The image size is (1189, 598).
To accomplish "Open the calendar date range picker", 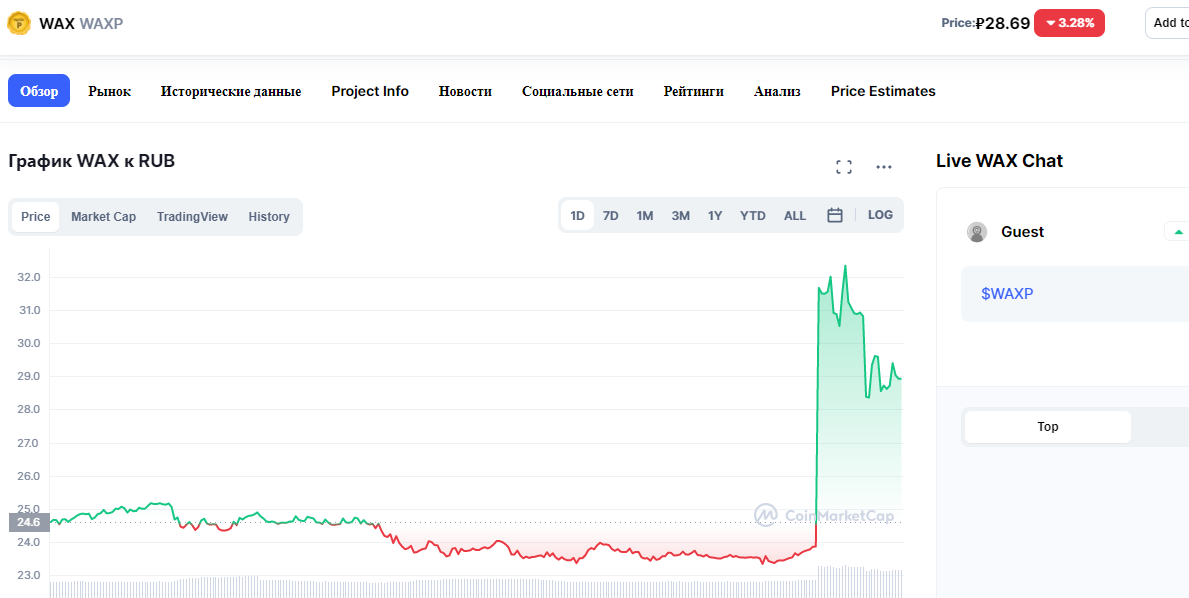I will (x=835, y=215).
